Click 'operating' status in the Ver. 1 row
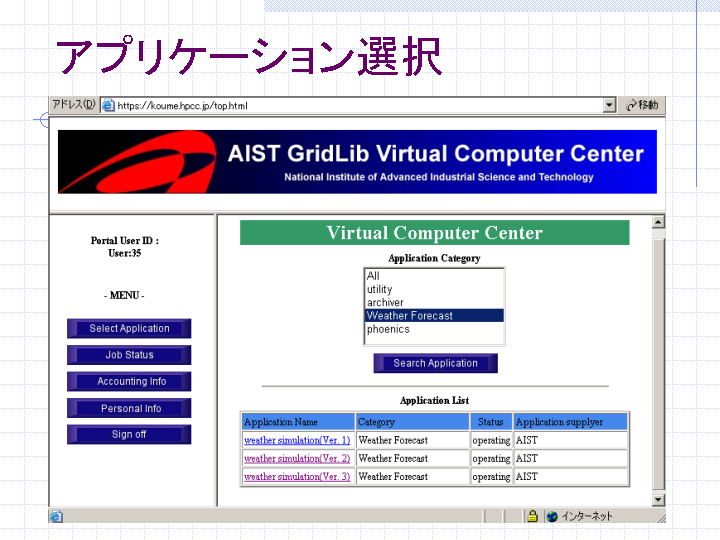Image resolution: width=720 pixels, height=540 pixels. (x=491, y=440)
